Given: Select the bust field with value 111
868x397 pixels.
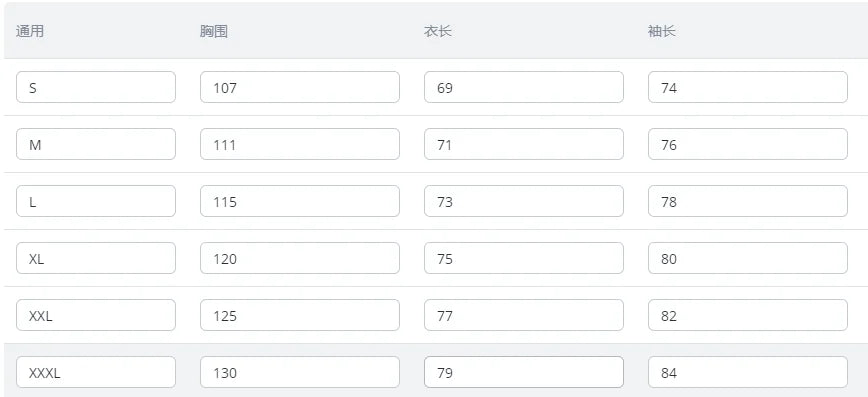Looking at the screenshot, I should tap(299, 144).
